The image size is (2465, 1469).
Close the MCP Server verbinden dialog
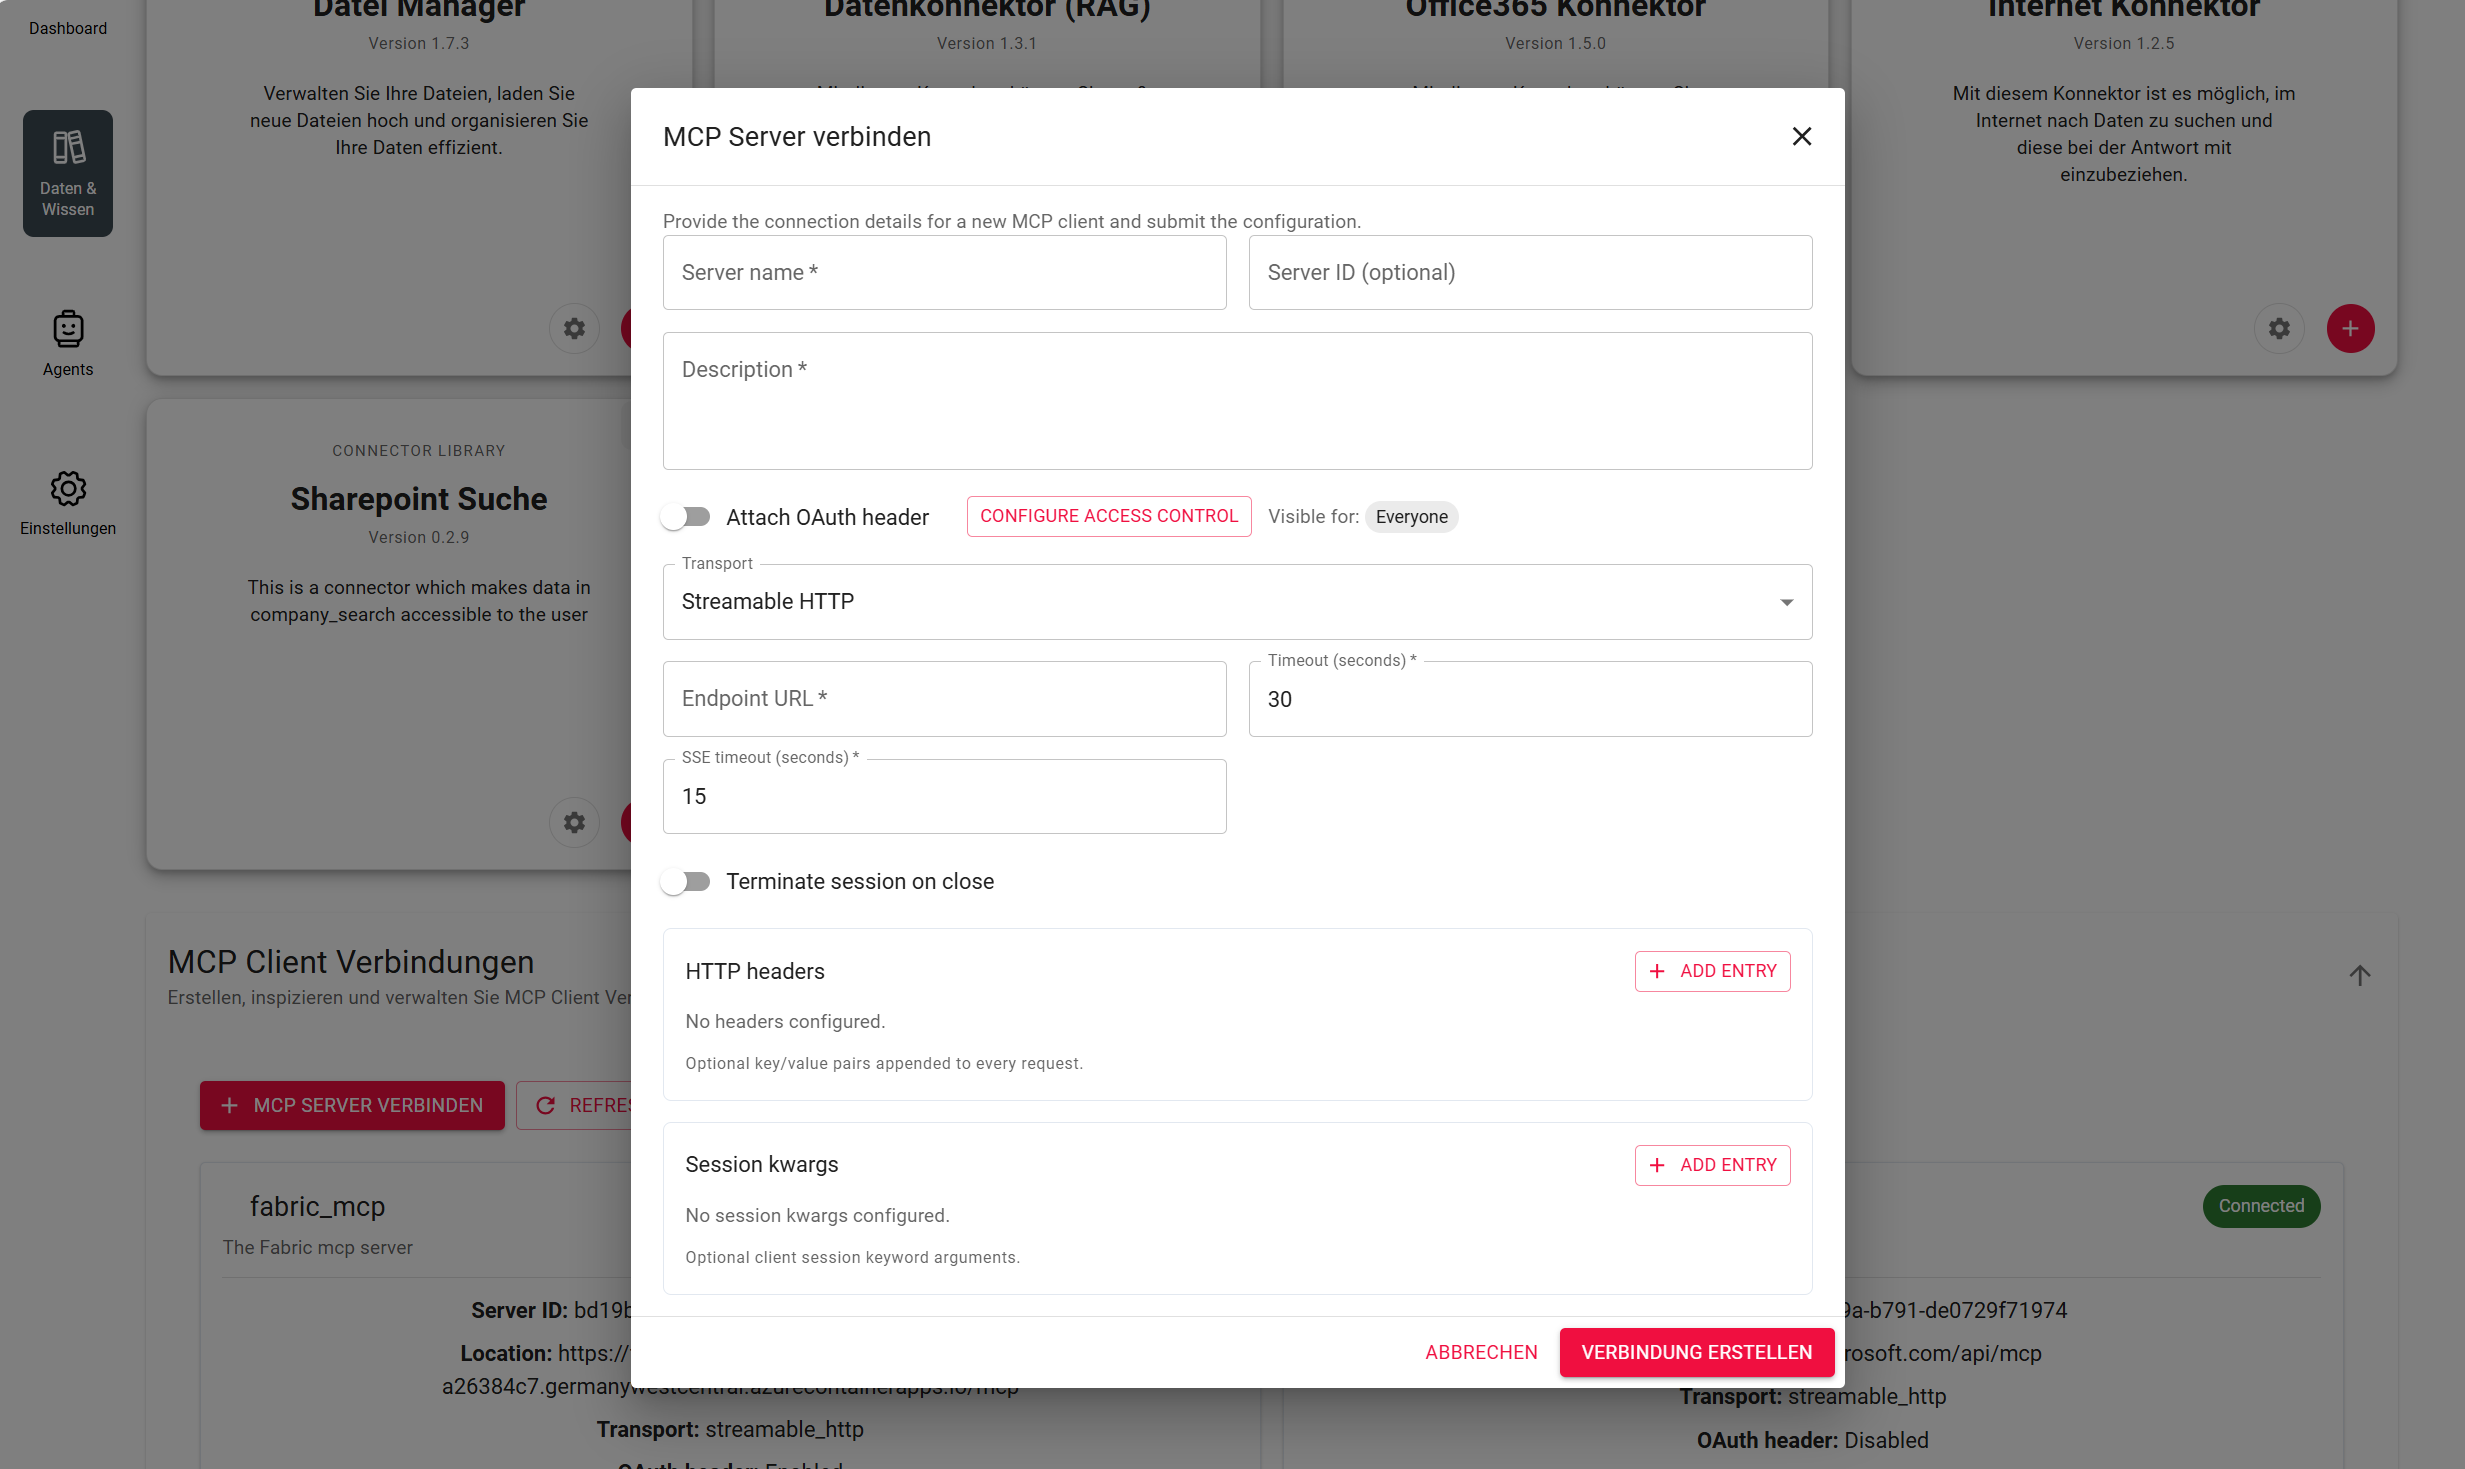click(x=1801, y=136)
